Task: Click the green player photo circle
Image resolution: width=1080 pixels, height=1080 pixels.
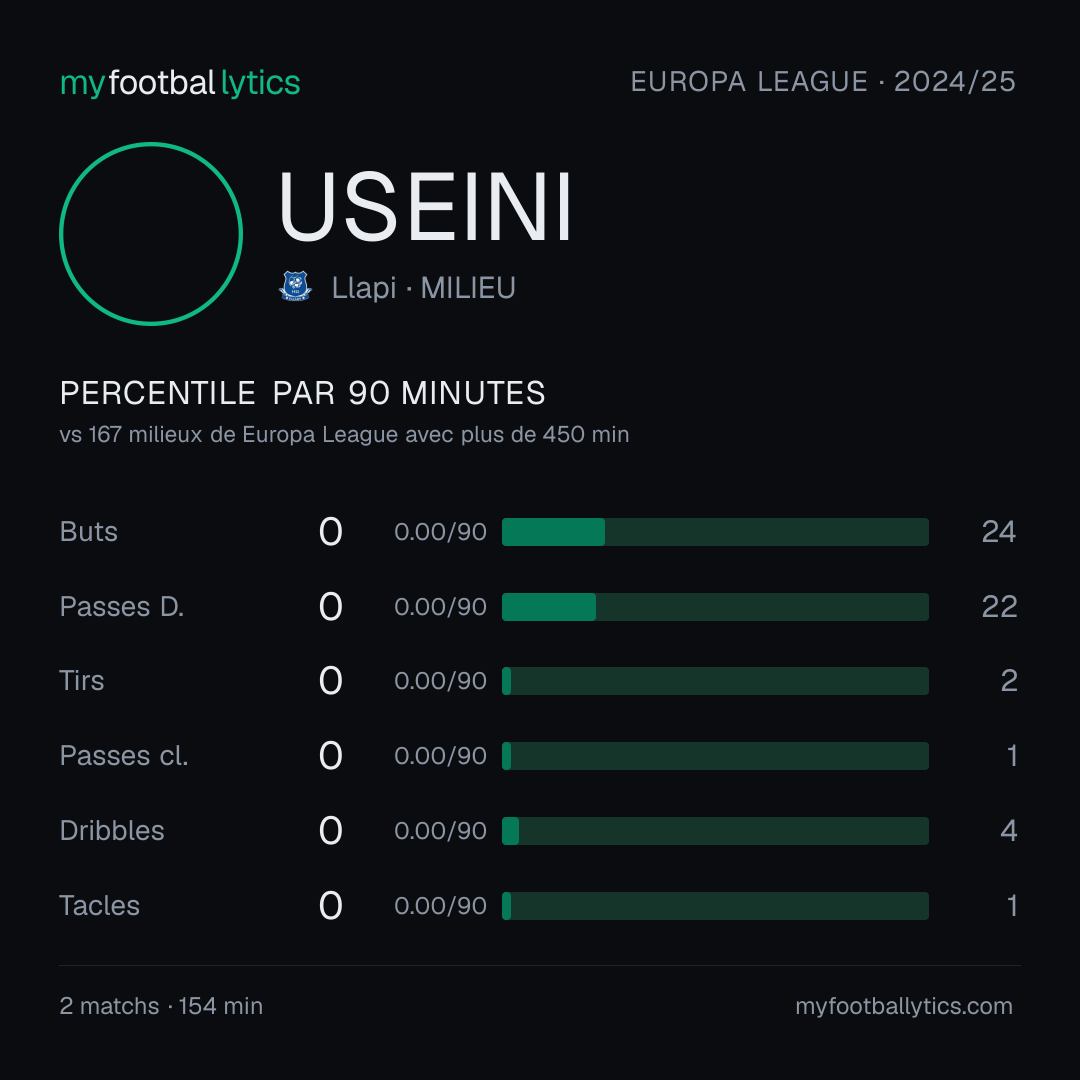Action: pos(151,233)
